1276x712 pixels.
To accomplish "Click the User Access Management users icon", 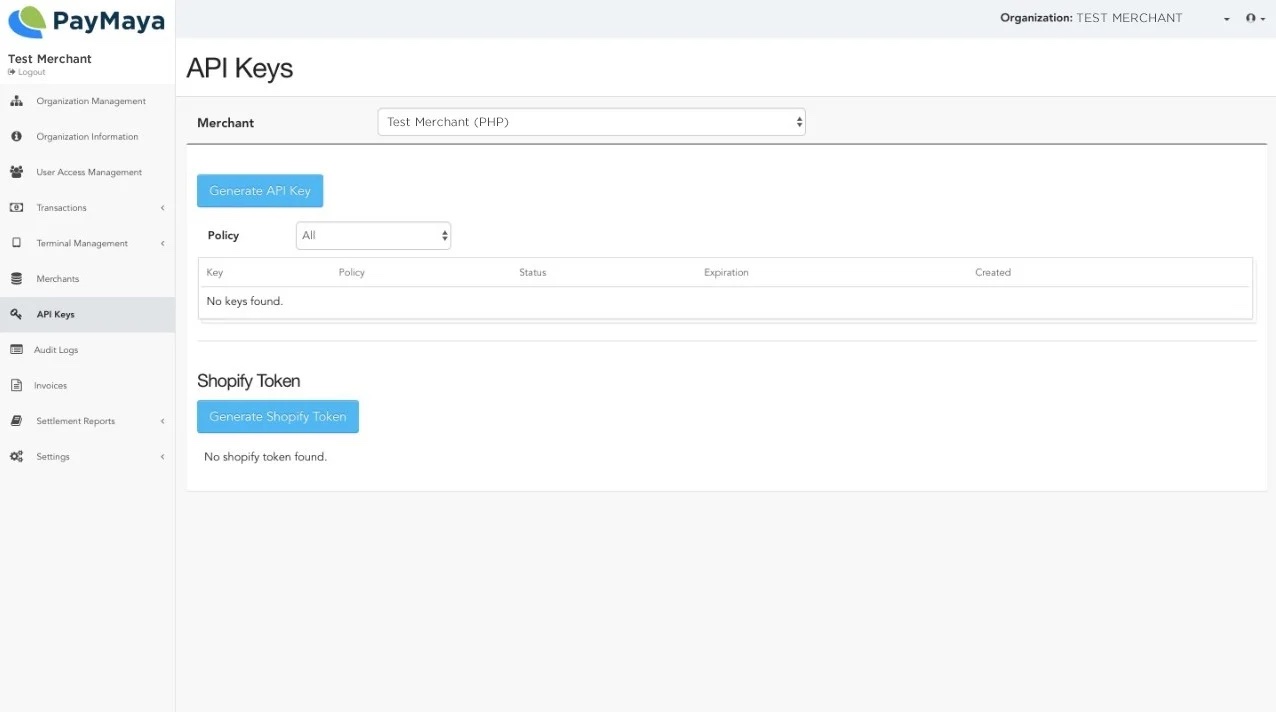I will [x=16, y=172].
